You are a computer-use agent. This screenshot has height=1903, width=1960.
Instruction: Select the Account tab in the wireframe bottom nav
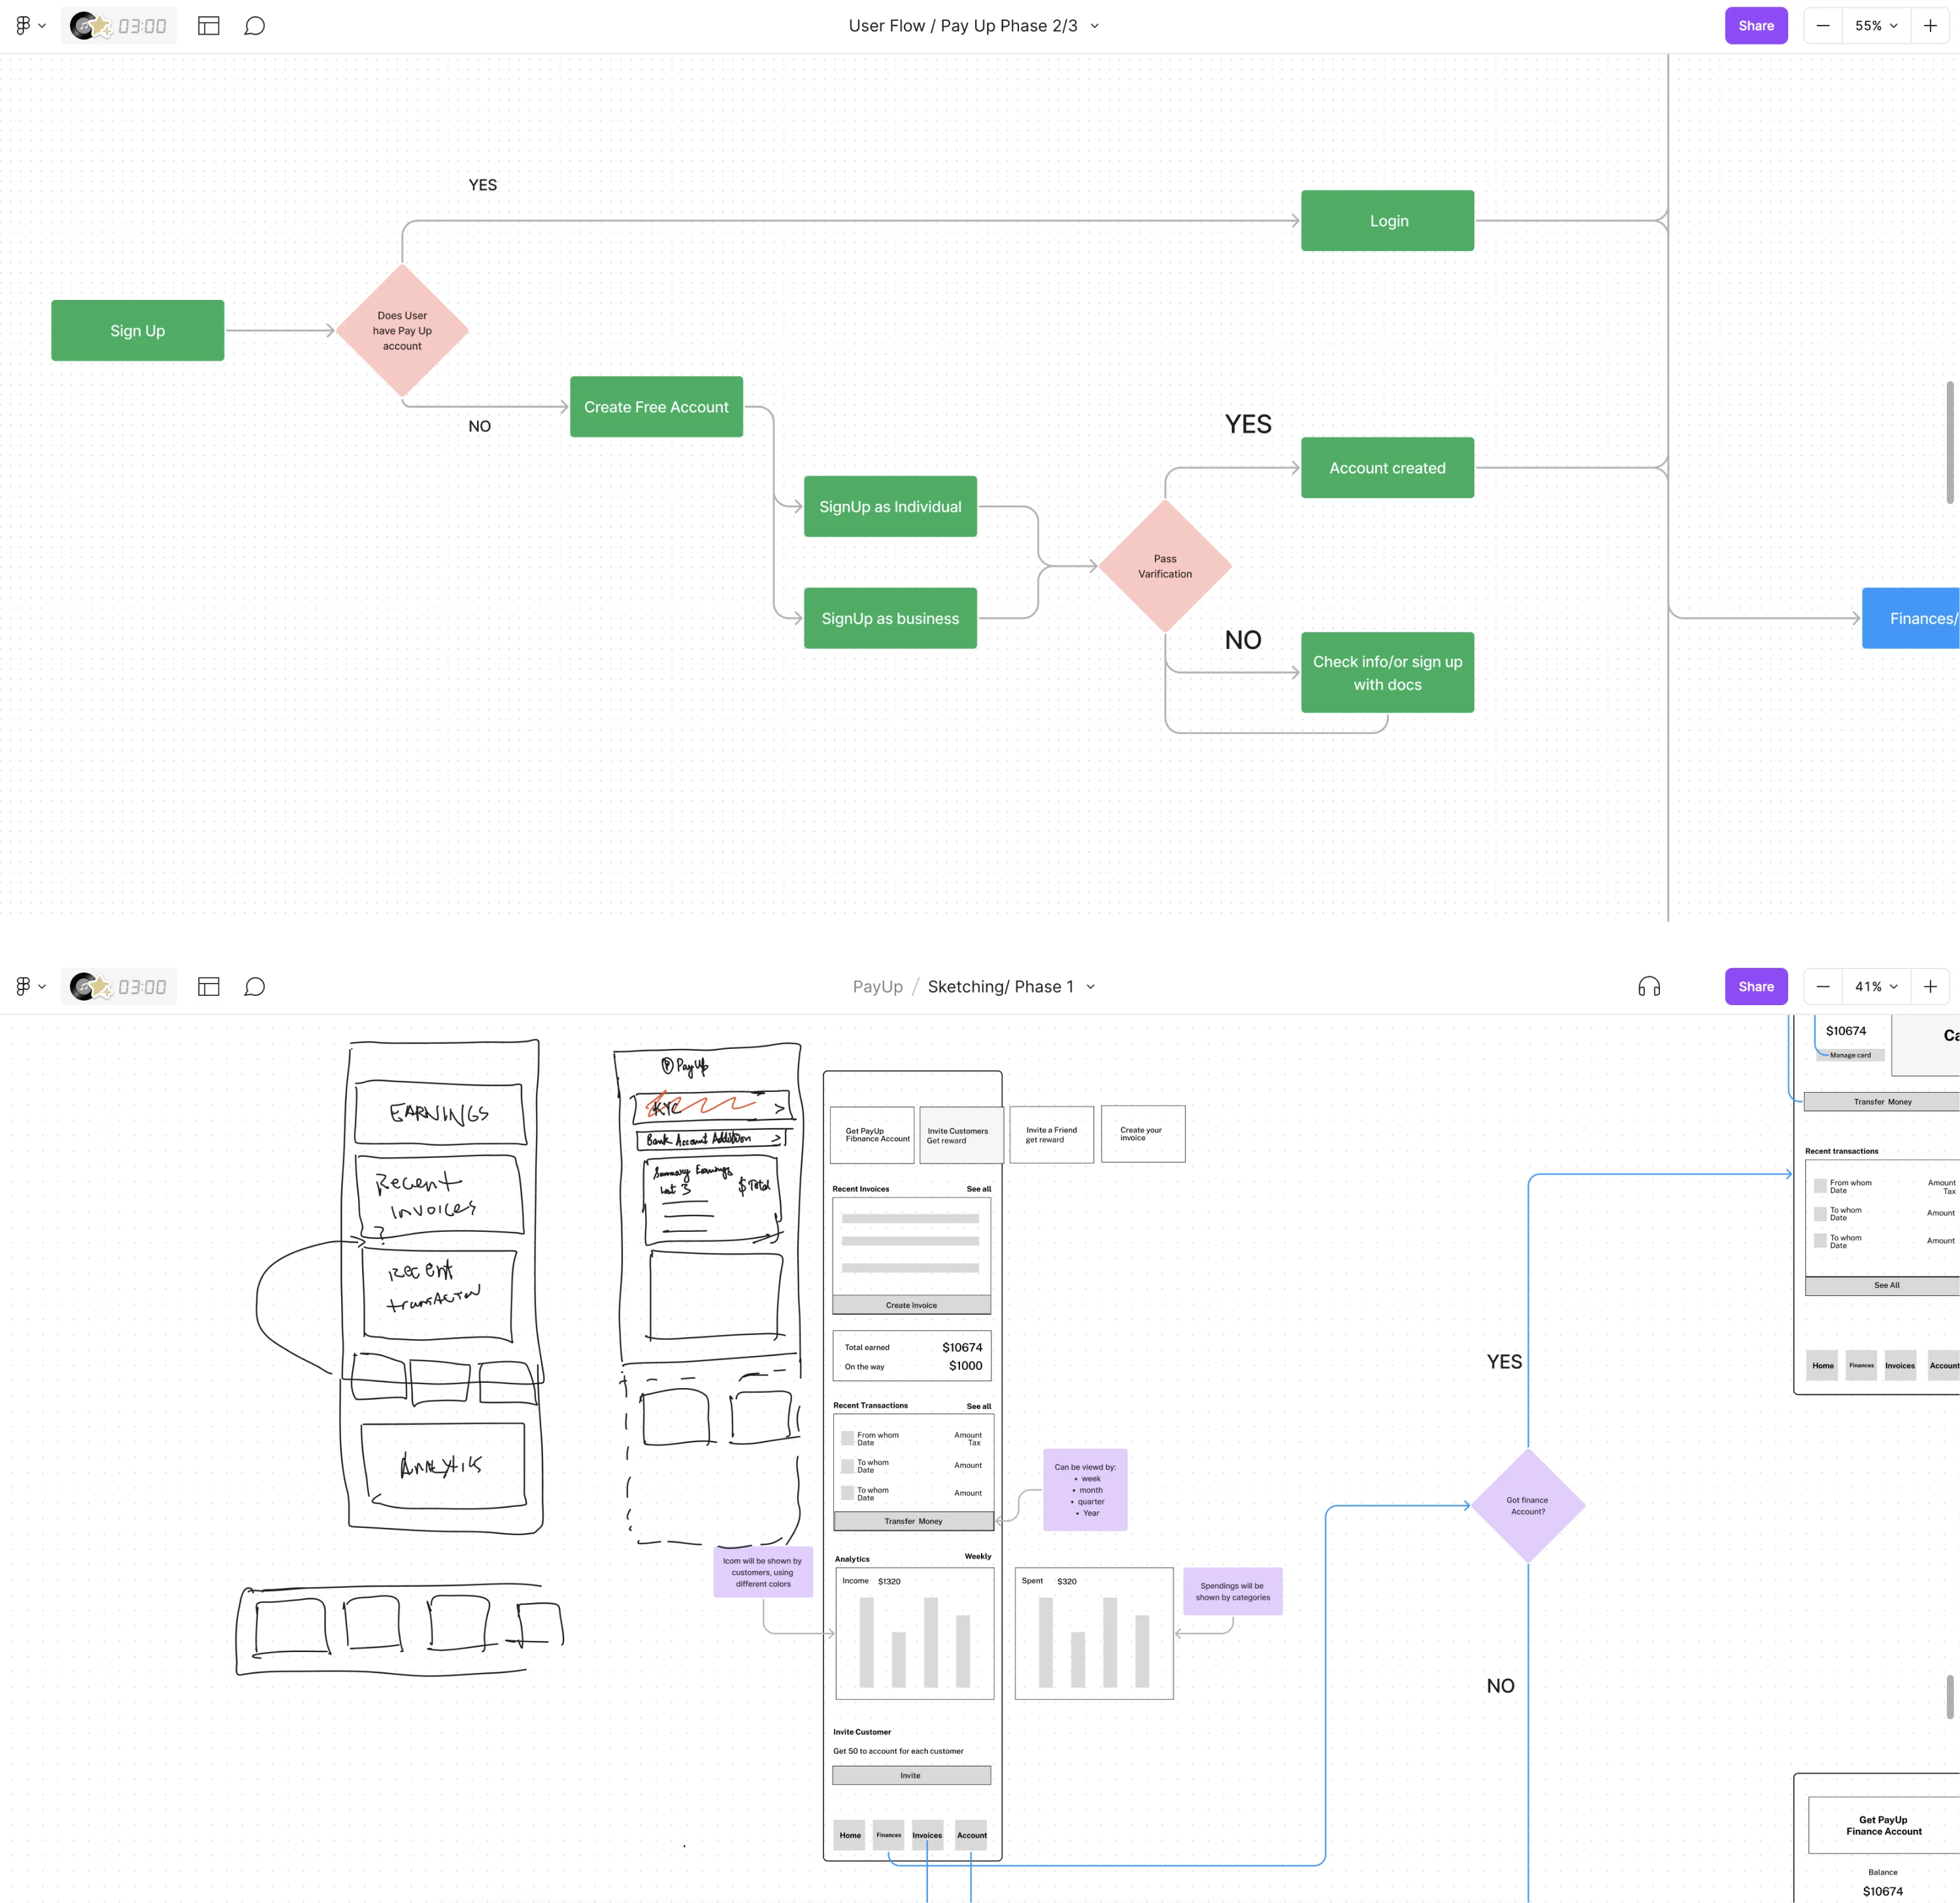(971, 1835)
